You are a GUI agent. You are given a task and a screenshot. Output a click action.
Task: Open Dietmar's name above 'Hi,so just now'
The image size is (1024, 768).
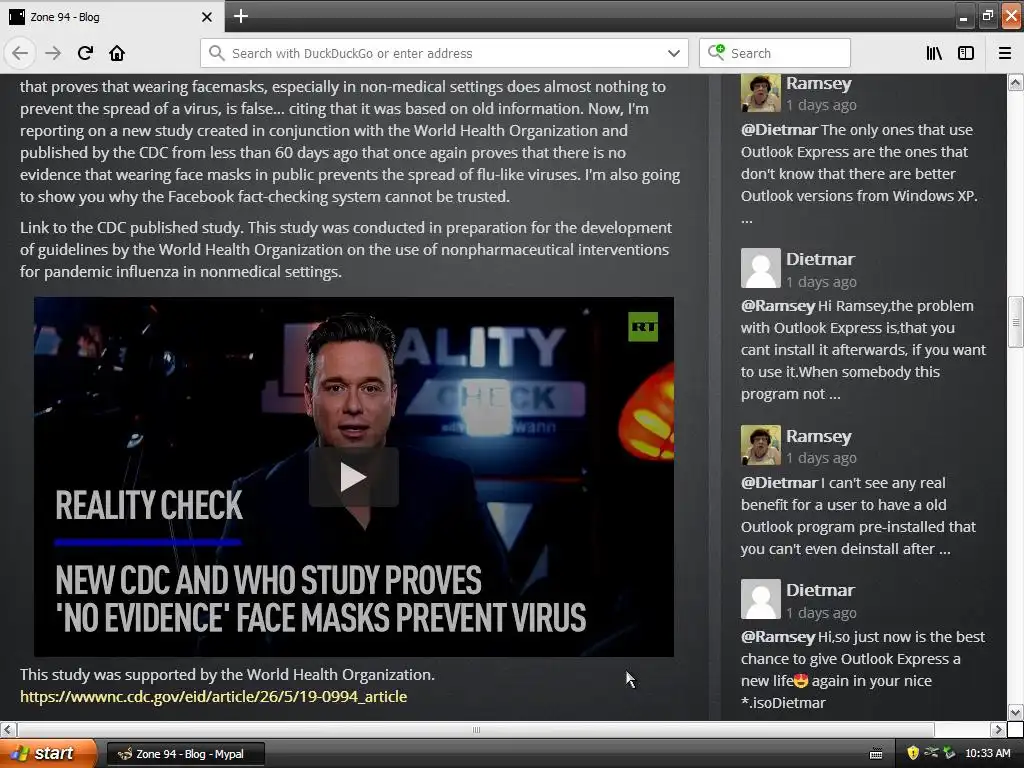coord(820,590)
